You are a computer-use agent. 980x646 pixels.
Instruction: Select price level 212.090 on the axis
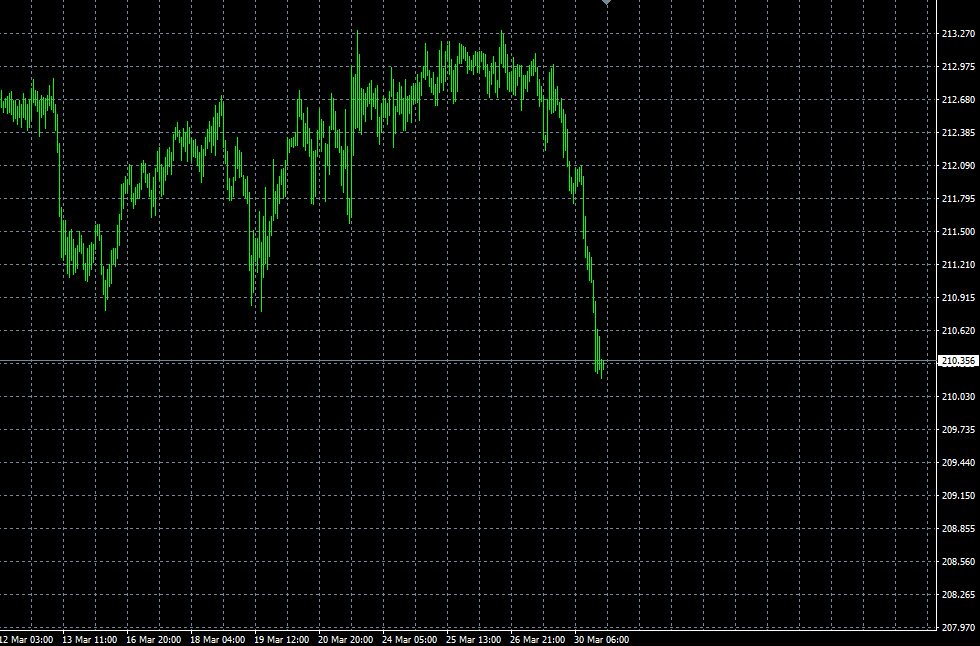[x=958, y=166]
